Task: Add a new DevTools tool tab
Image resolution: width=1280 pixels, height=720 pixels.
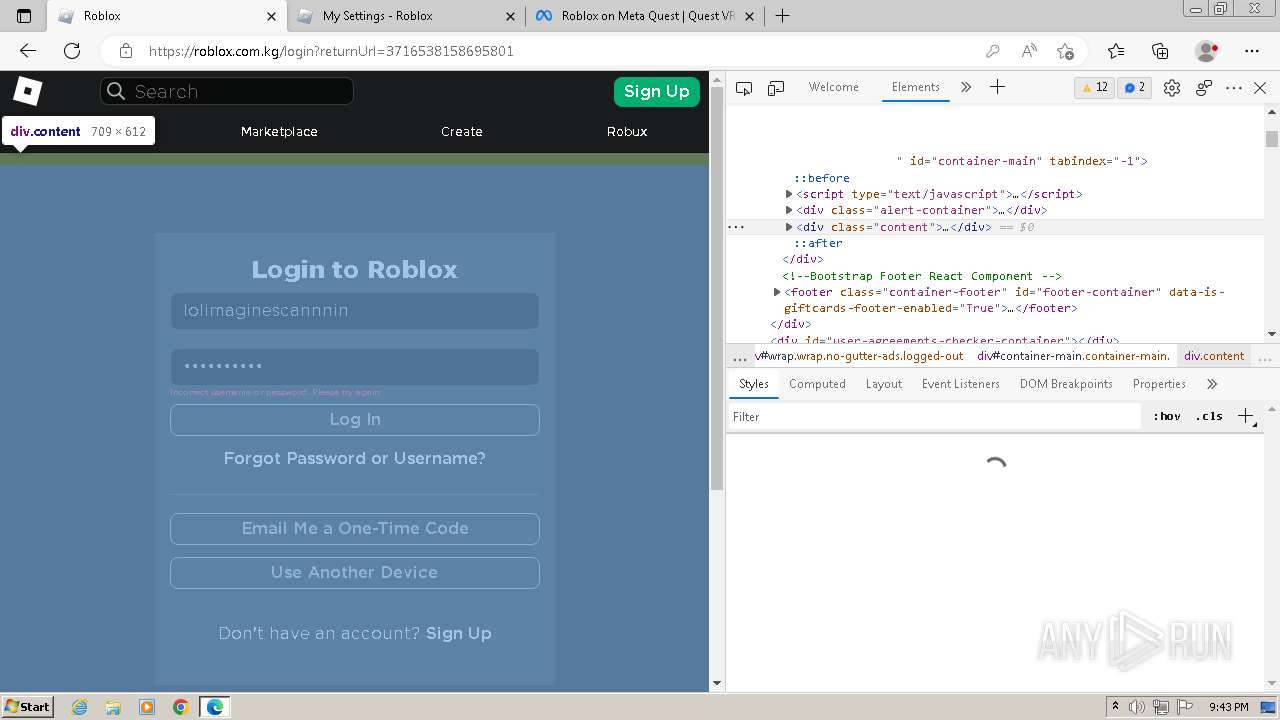Action: point(997,87)
